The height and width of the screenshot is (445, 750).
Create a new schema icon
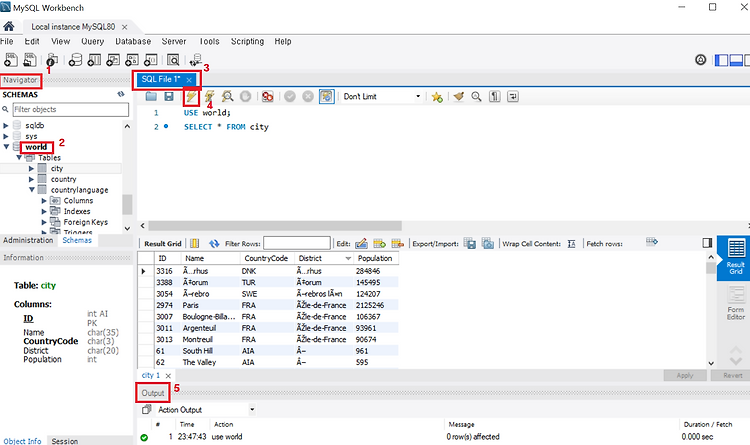tap(75, 60)
